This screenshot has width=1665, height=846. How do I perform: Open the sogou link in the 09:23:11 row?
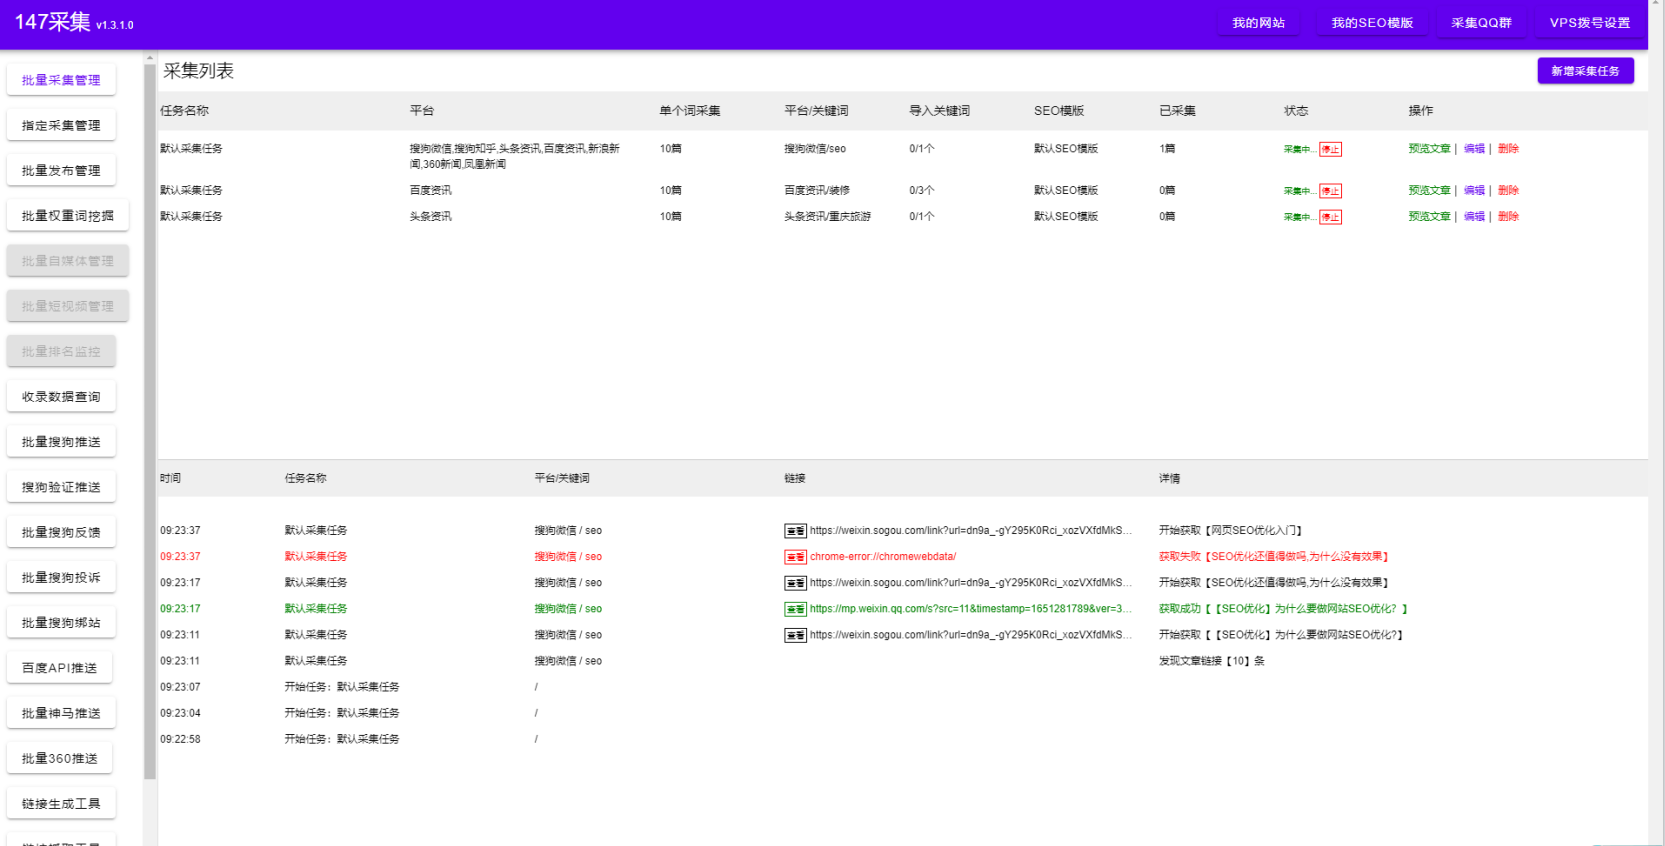click(971, 635)
